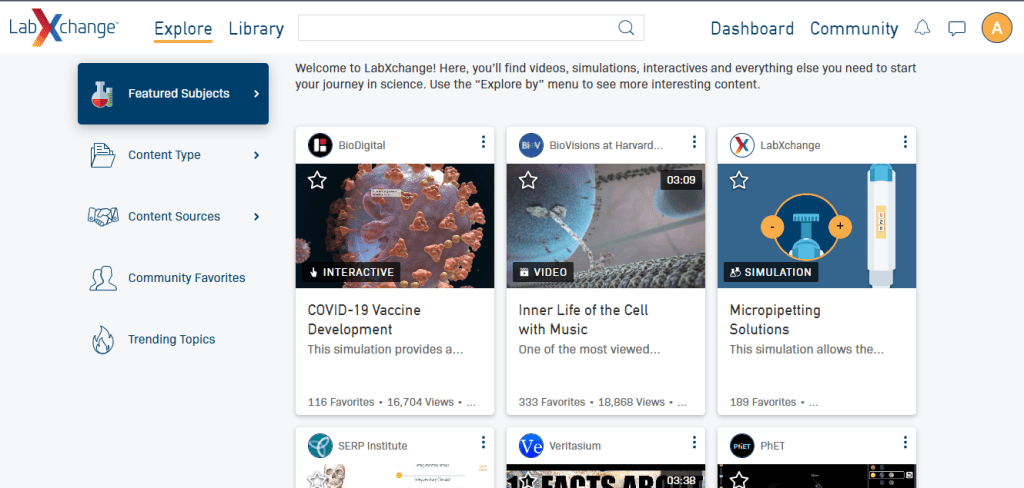Image resolution: width=1024 pixels, height=488 pixels.
Task: Click the search magnifier icon
Action: pyautogui.click(x=626, y=28)
